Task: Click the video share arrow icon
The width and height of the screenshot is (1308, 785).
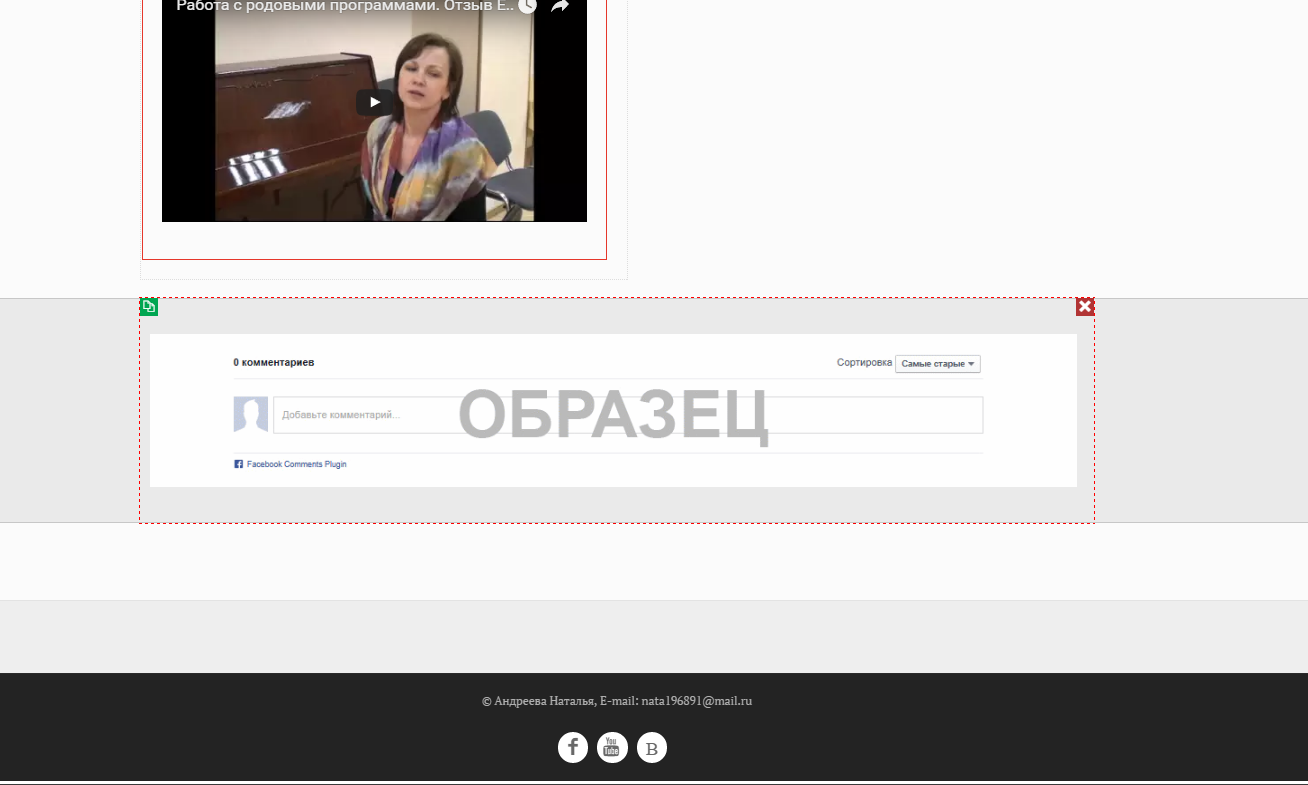Action: pos(560,6)
